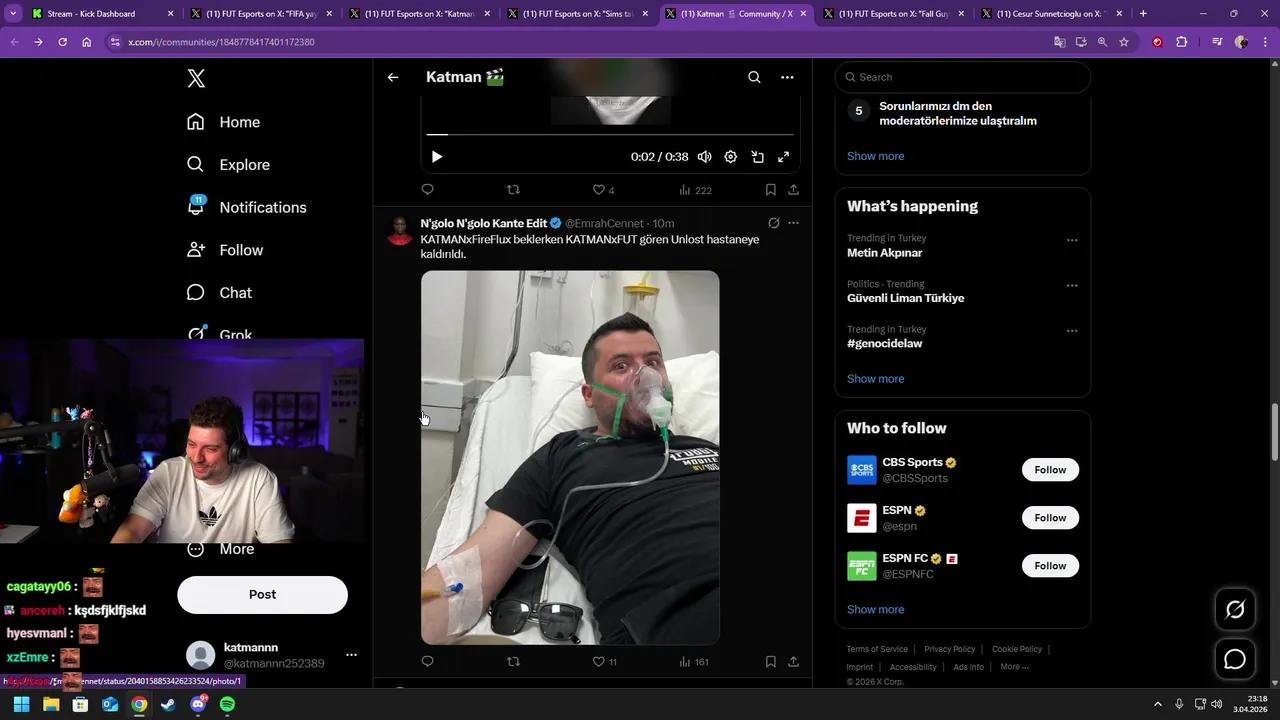Go to Home in X sidebar
Viewport: 1280px width, 720px height.
[223, 122]
